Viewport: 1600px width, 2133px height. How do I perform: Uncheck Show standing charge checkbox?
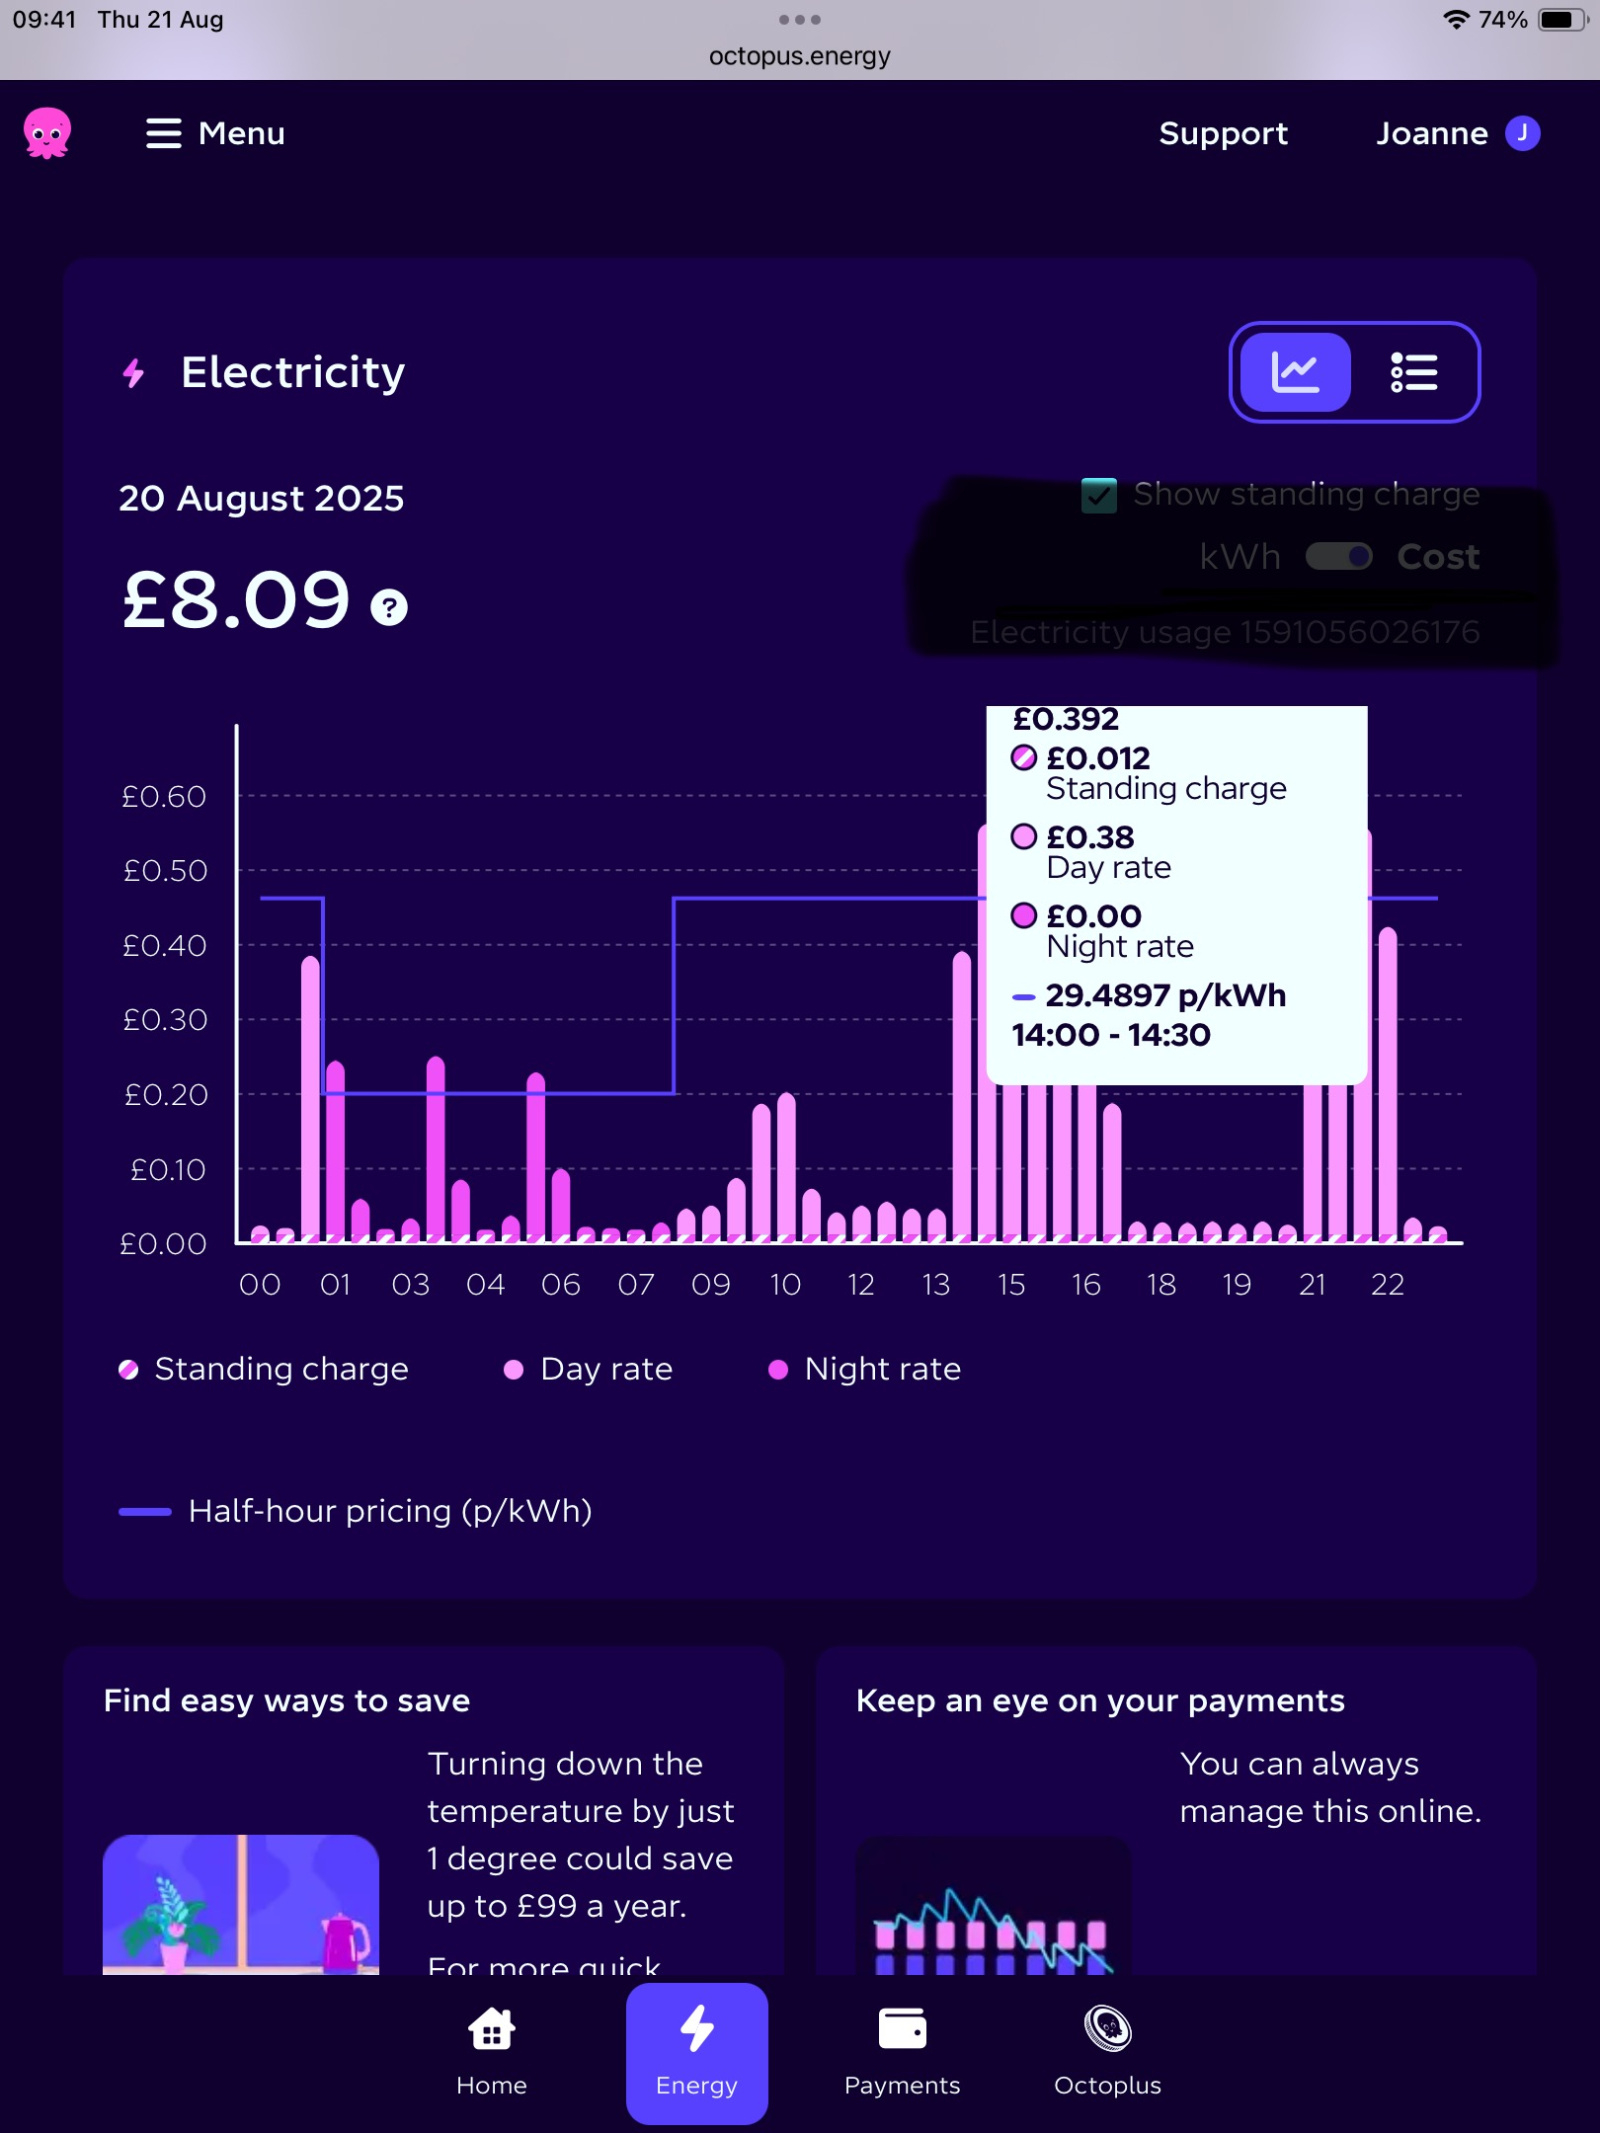pyautogui.click(x=1099, y=495)
